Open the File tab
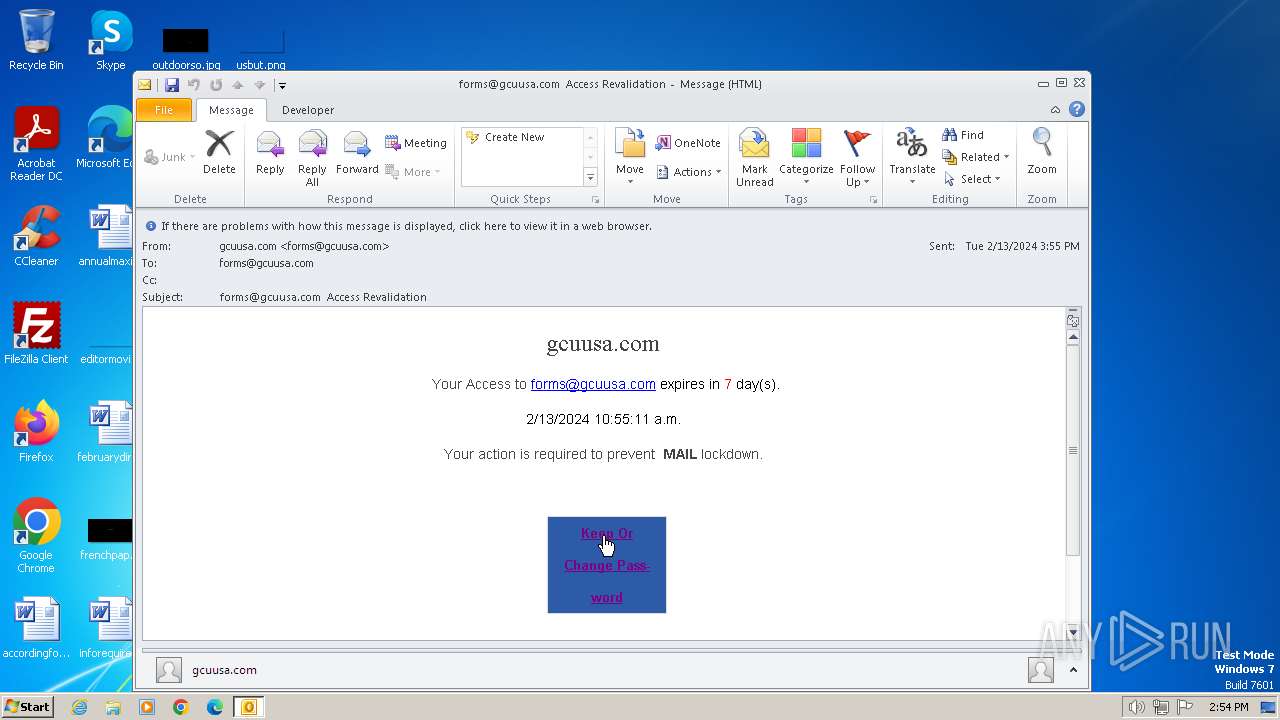This screenshot has height=720, width=1280. [164, 110]
